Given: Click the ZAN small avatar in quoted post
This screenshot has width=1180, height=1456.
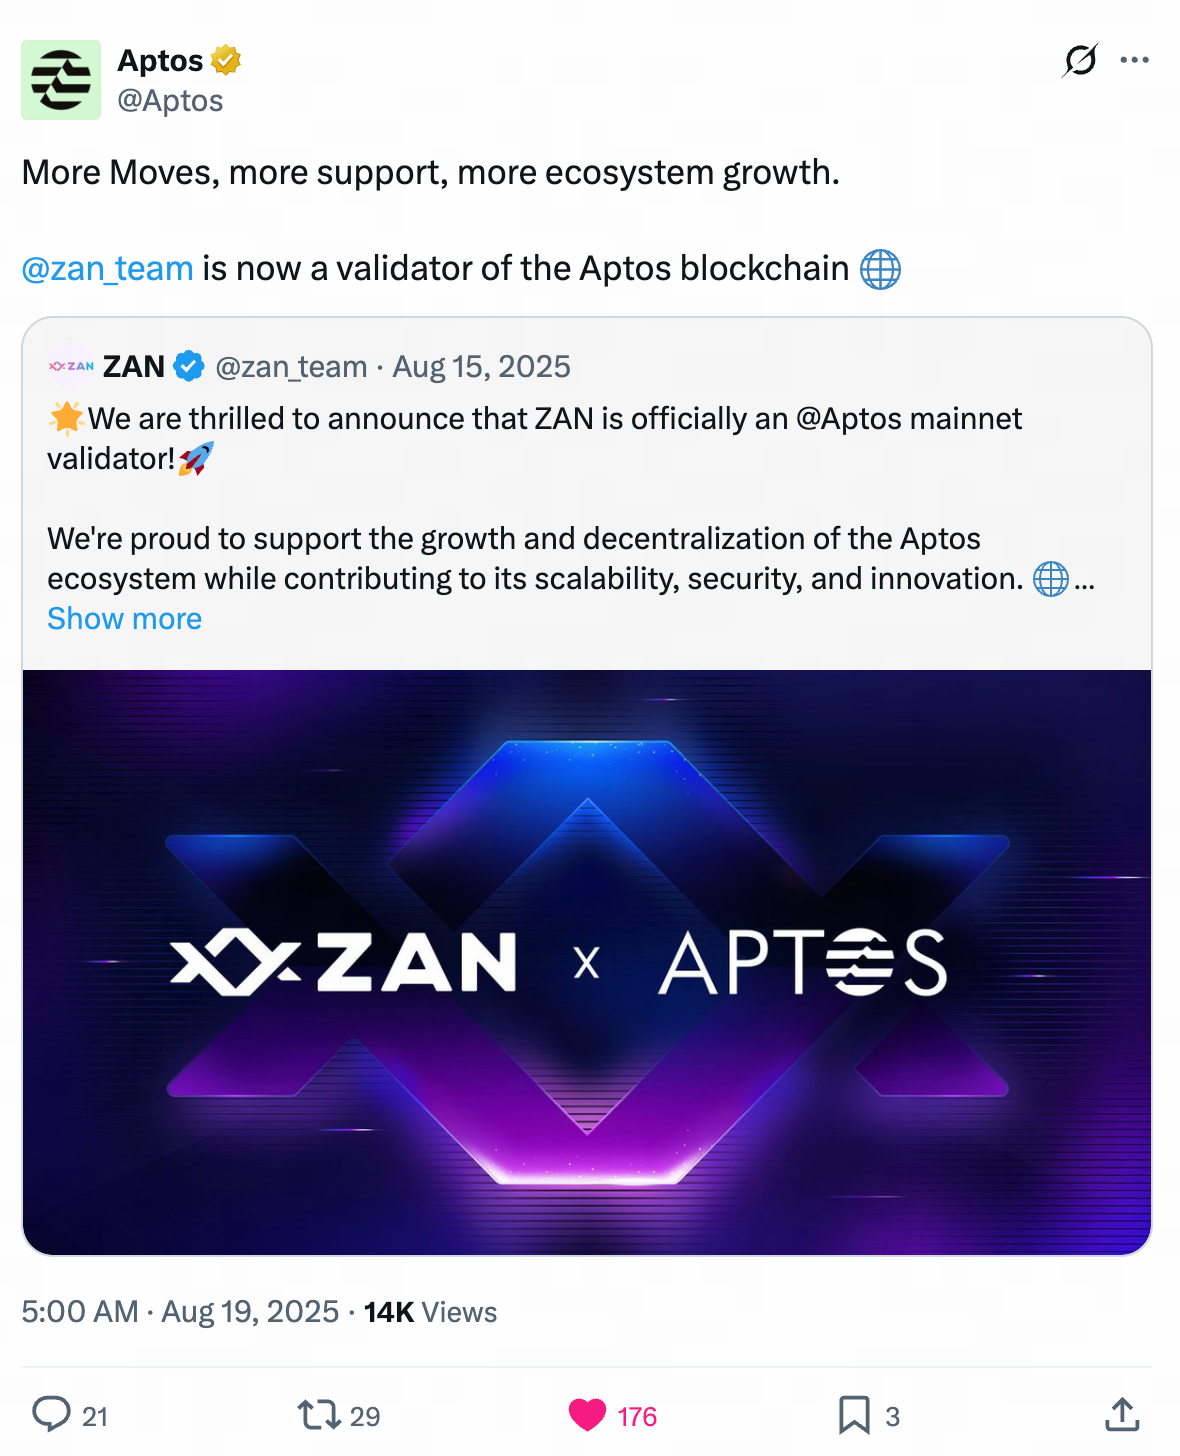Looking at the screenshot, I should (71, 367).
